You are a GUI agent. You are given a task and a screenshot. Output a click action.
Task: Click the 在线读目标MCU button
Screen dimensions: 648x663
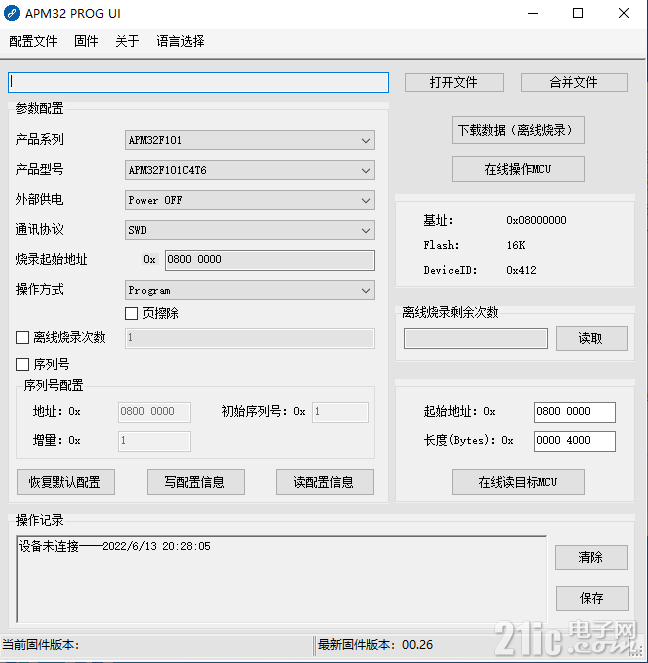coord(518,482)
